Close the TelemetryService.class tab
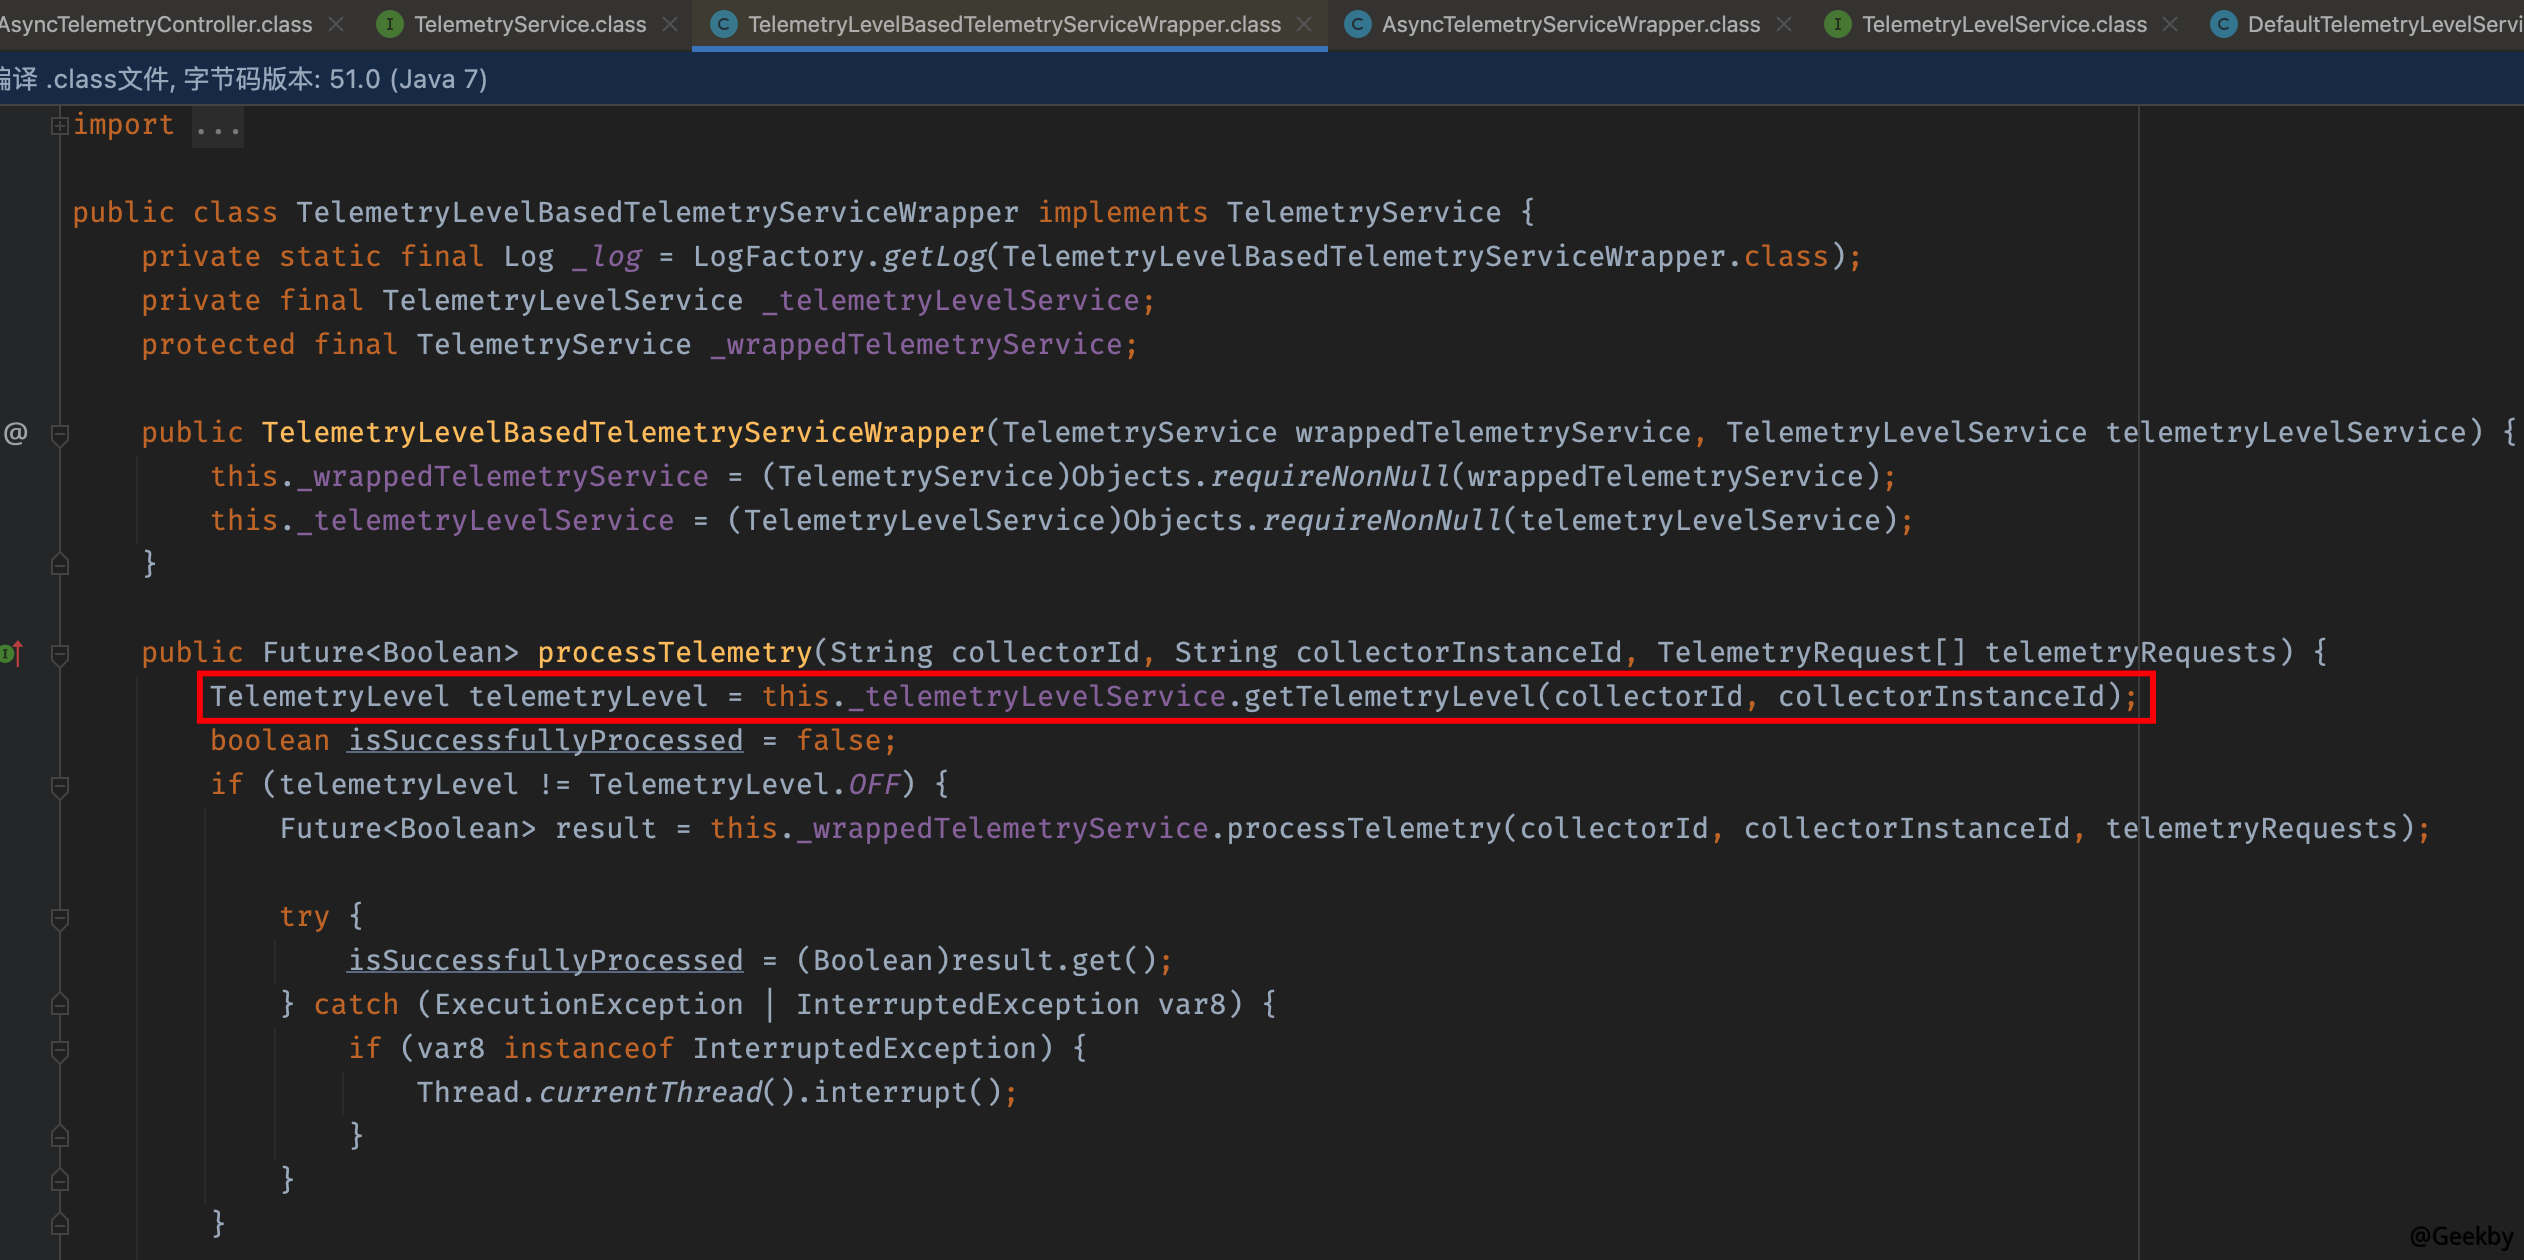 click(x=670, y=24)
